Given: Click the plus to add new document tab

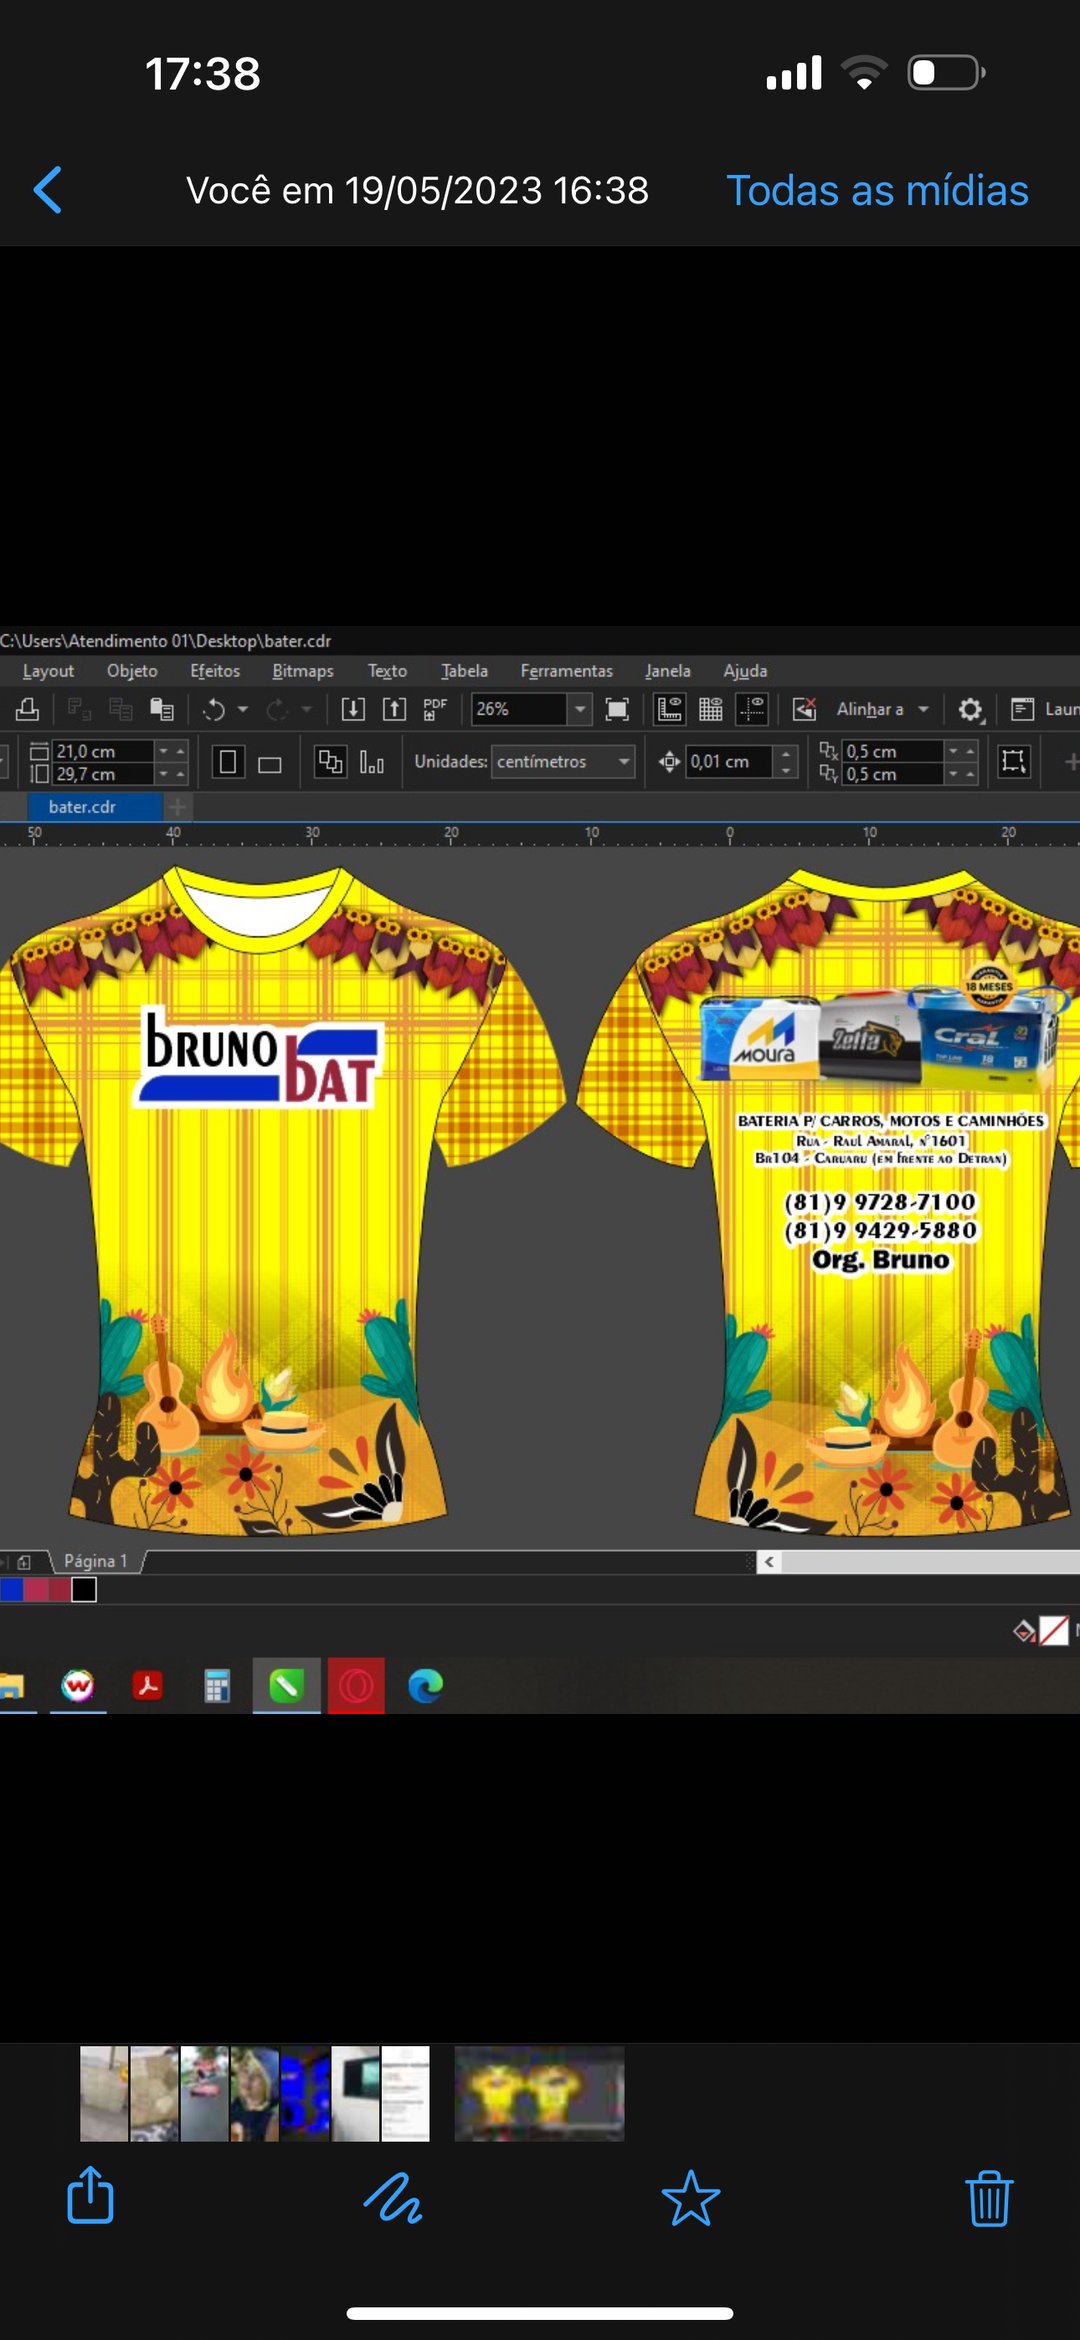Looking at the screenshot, I should [177, 807].
